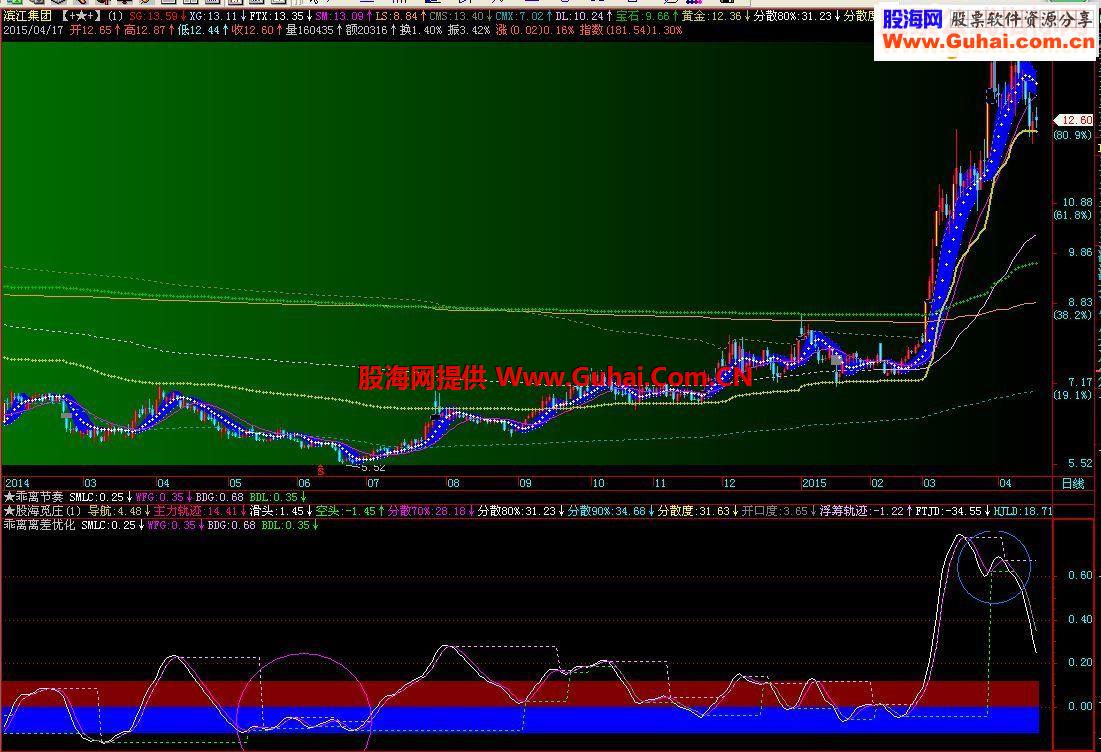Click the 分散70%:28.18 value
Image resolution: width=1101 pixels, height=752 pixels.
(427, 511)
